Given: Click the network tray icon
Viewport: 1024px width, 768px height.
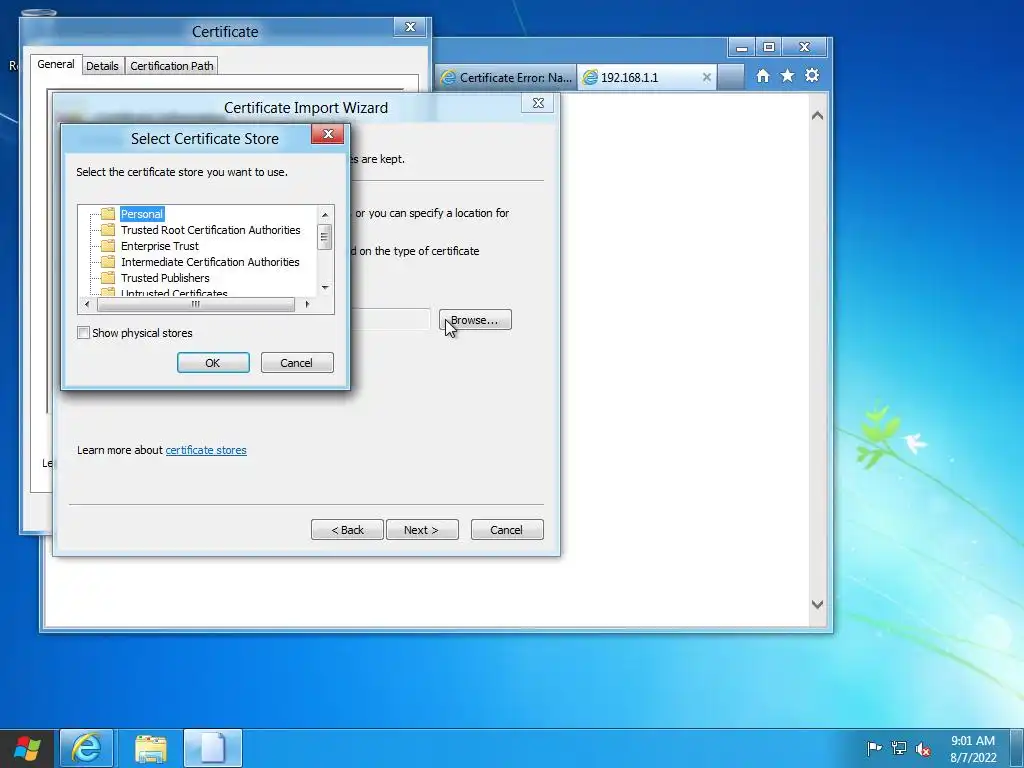Looking at the screenshot, I should (899, 748).
